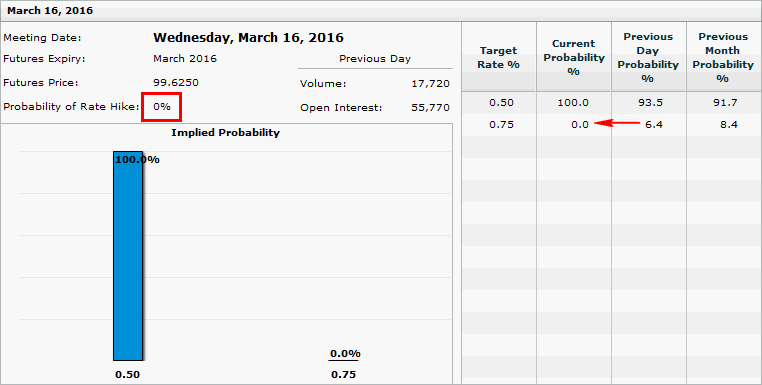Click the Volume label

[323, 84]
